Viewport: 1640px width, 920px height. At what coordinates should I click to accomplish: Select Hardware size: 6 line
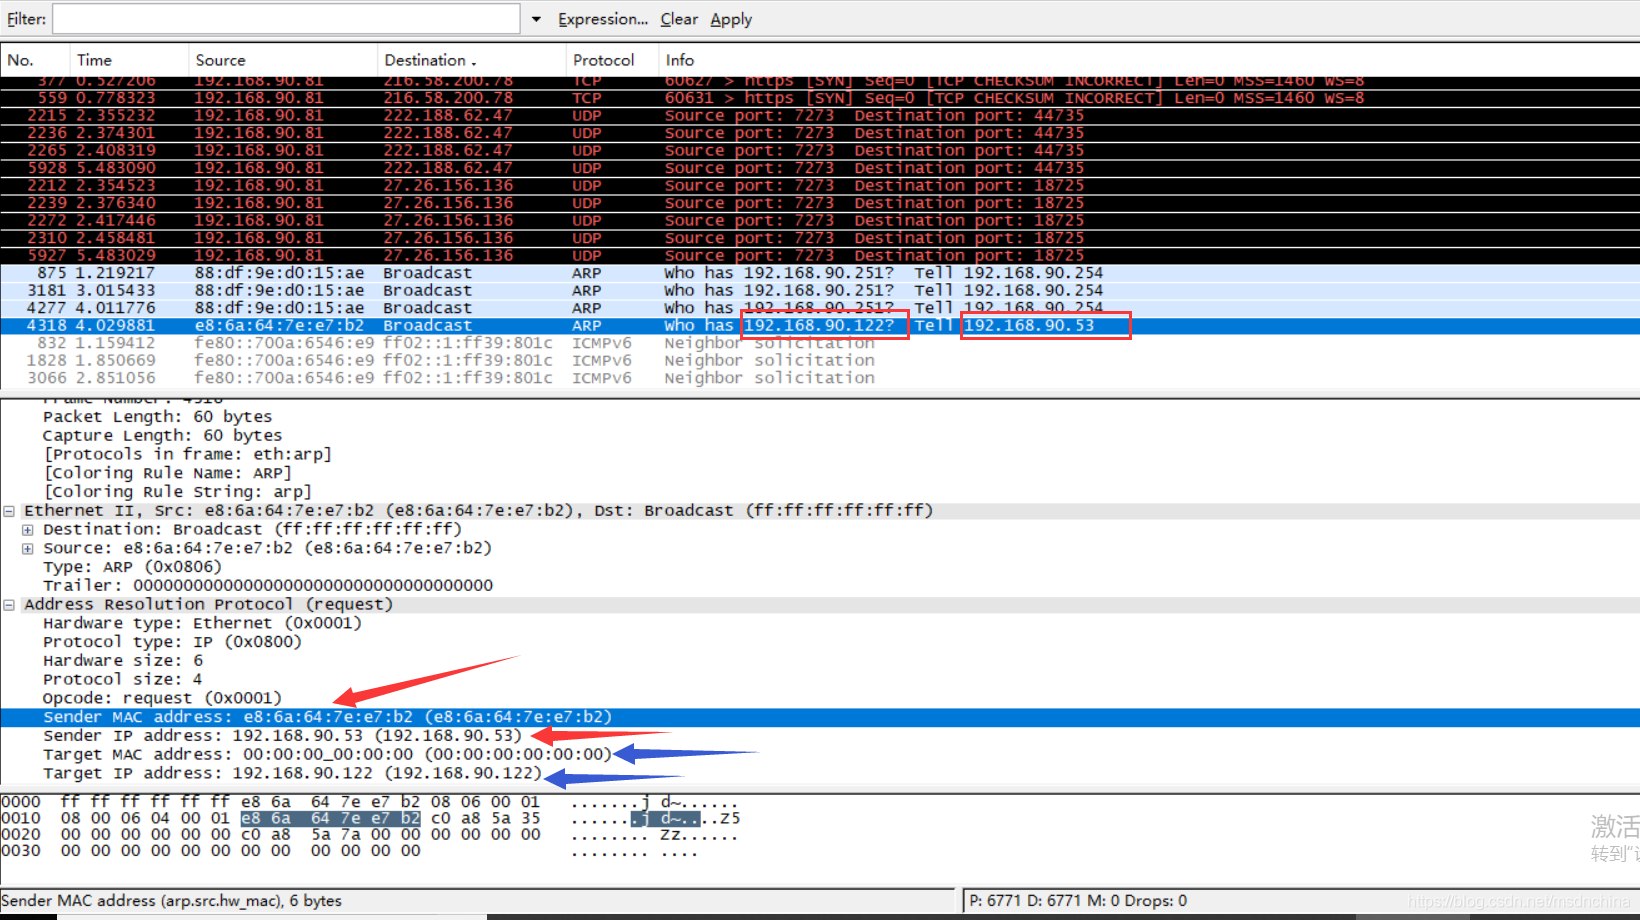[122, 661]
